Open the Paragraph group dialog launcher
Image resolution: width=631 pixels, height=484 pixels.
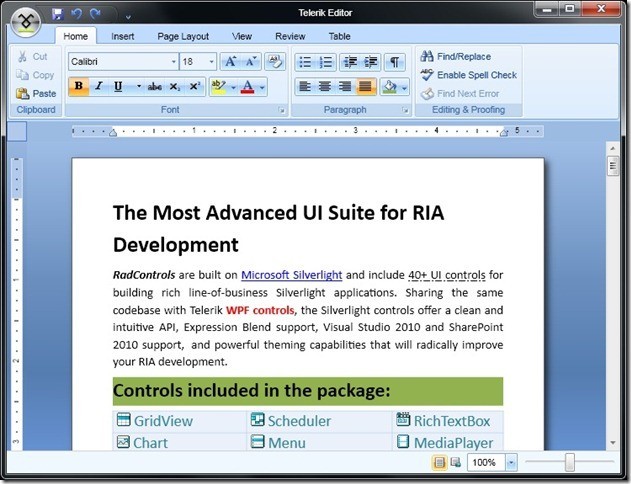pos(405,110)
